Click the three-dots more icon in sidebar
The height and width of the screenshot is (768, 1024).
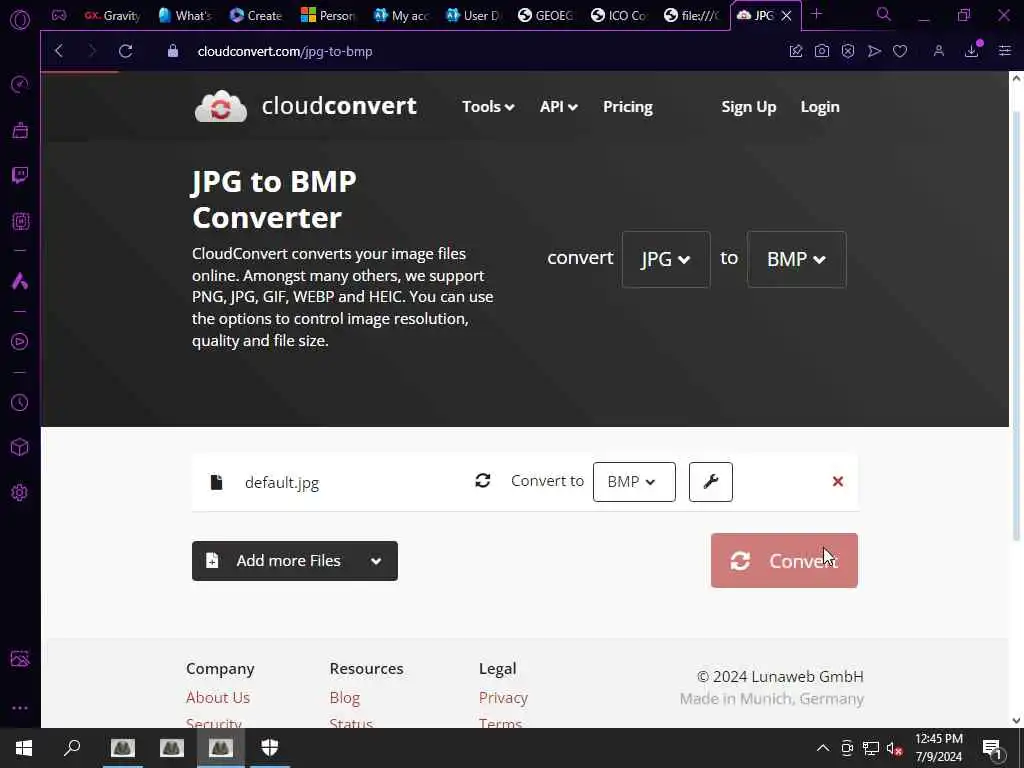(20, 708)
